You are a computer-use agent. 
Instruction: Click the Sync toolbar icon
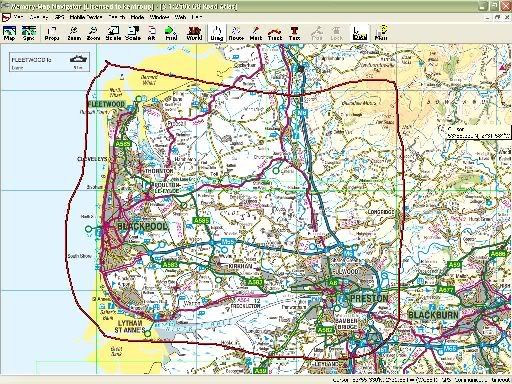[29, 33]
